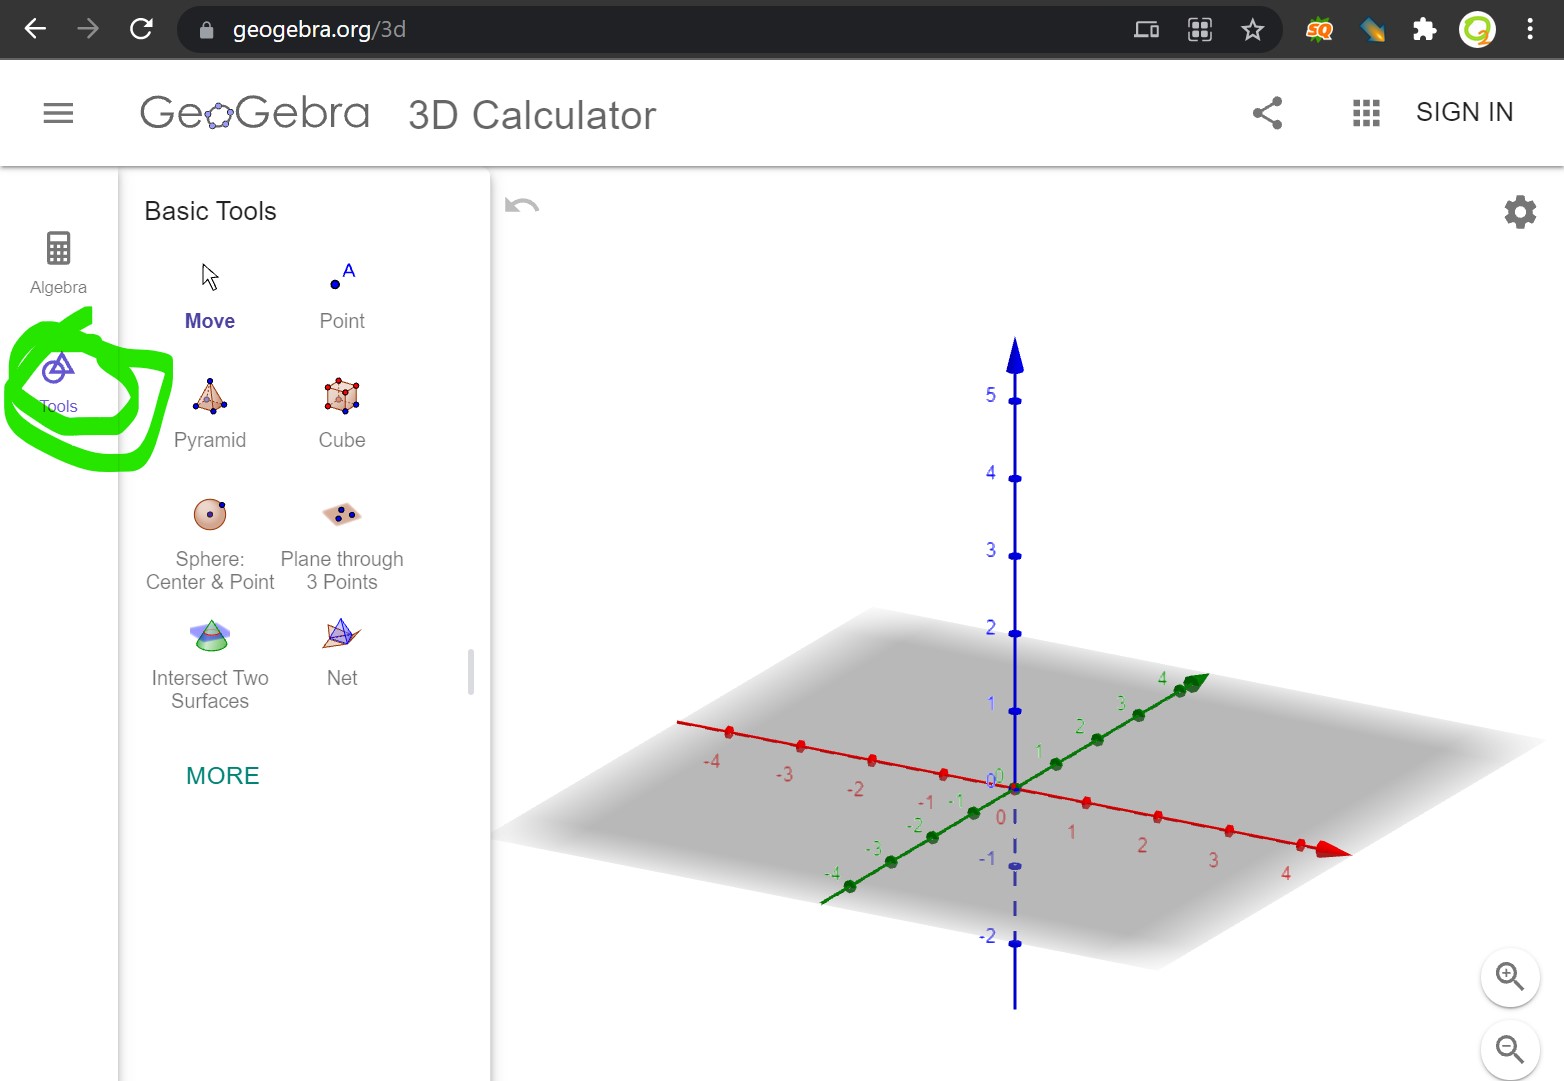Open the browser Extensions puzzle icon
Image resolution: width=1564 pixels, height=1081 pixels.
click(1425, 30)
